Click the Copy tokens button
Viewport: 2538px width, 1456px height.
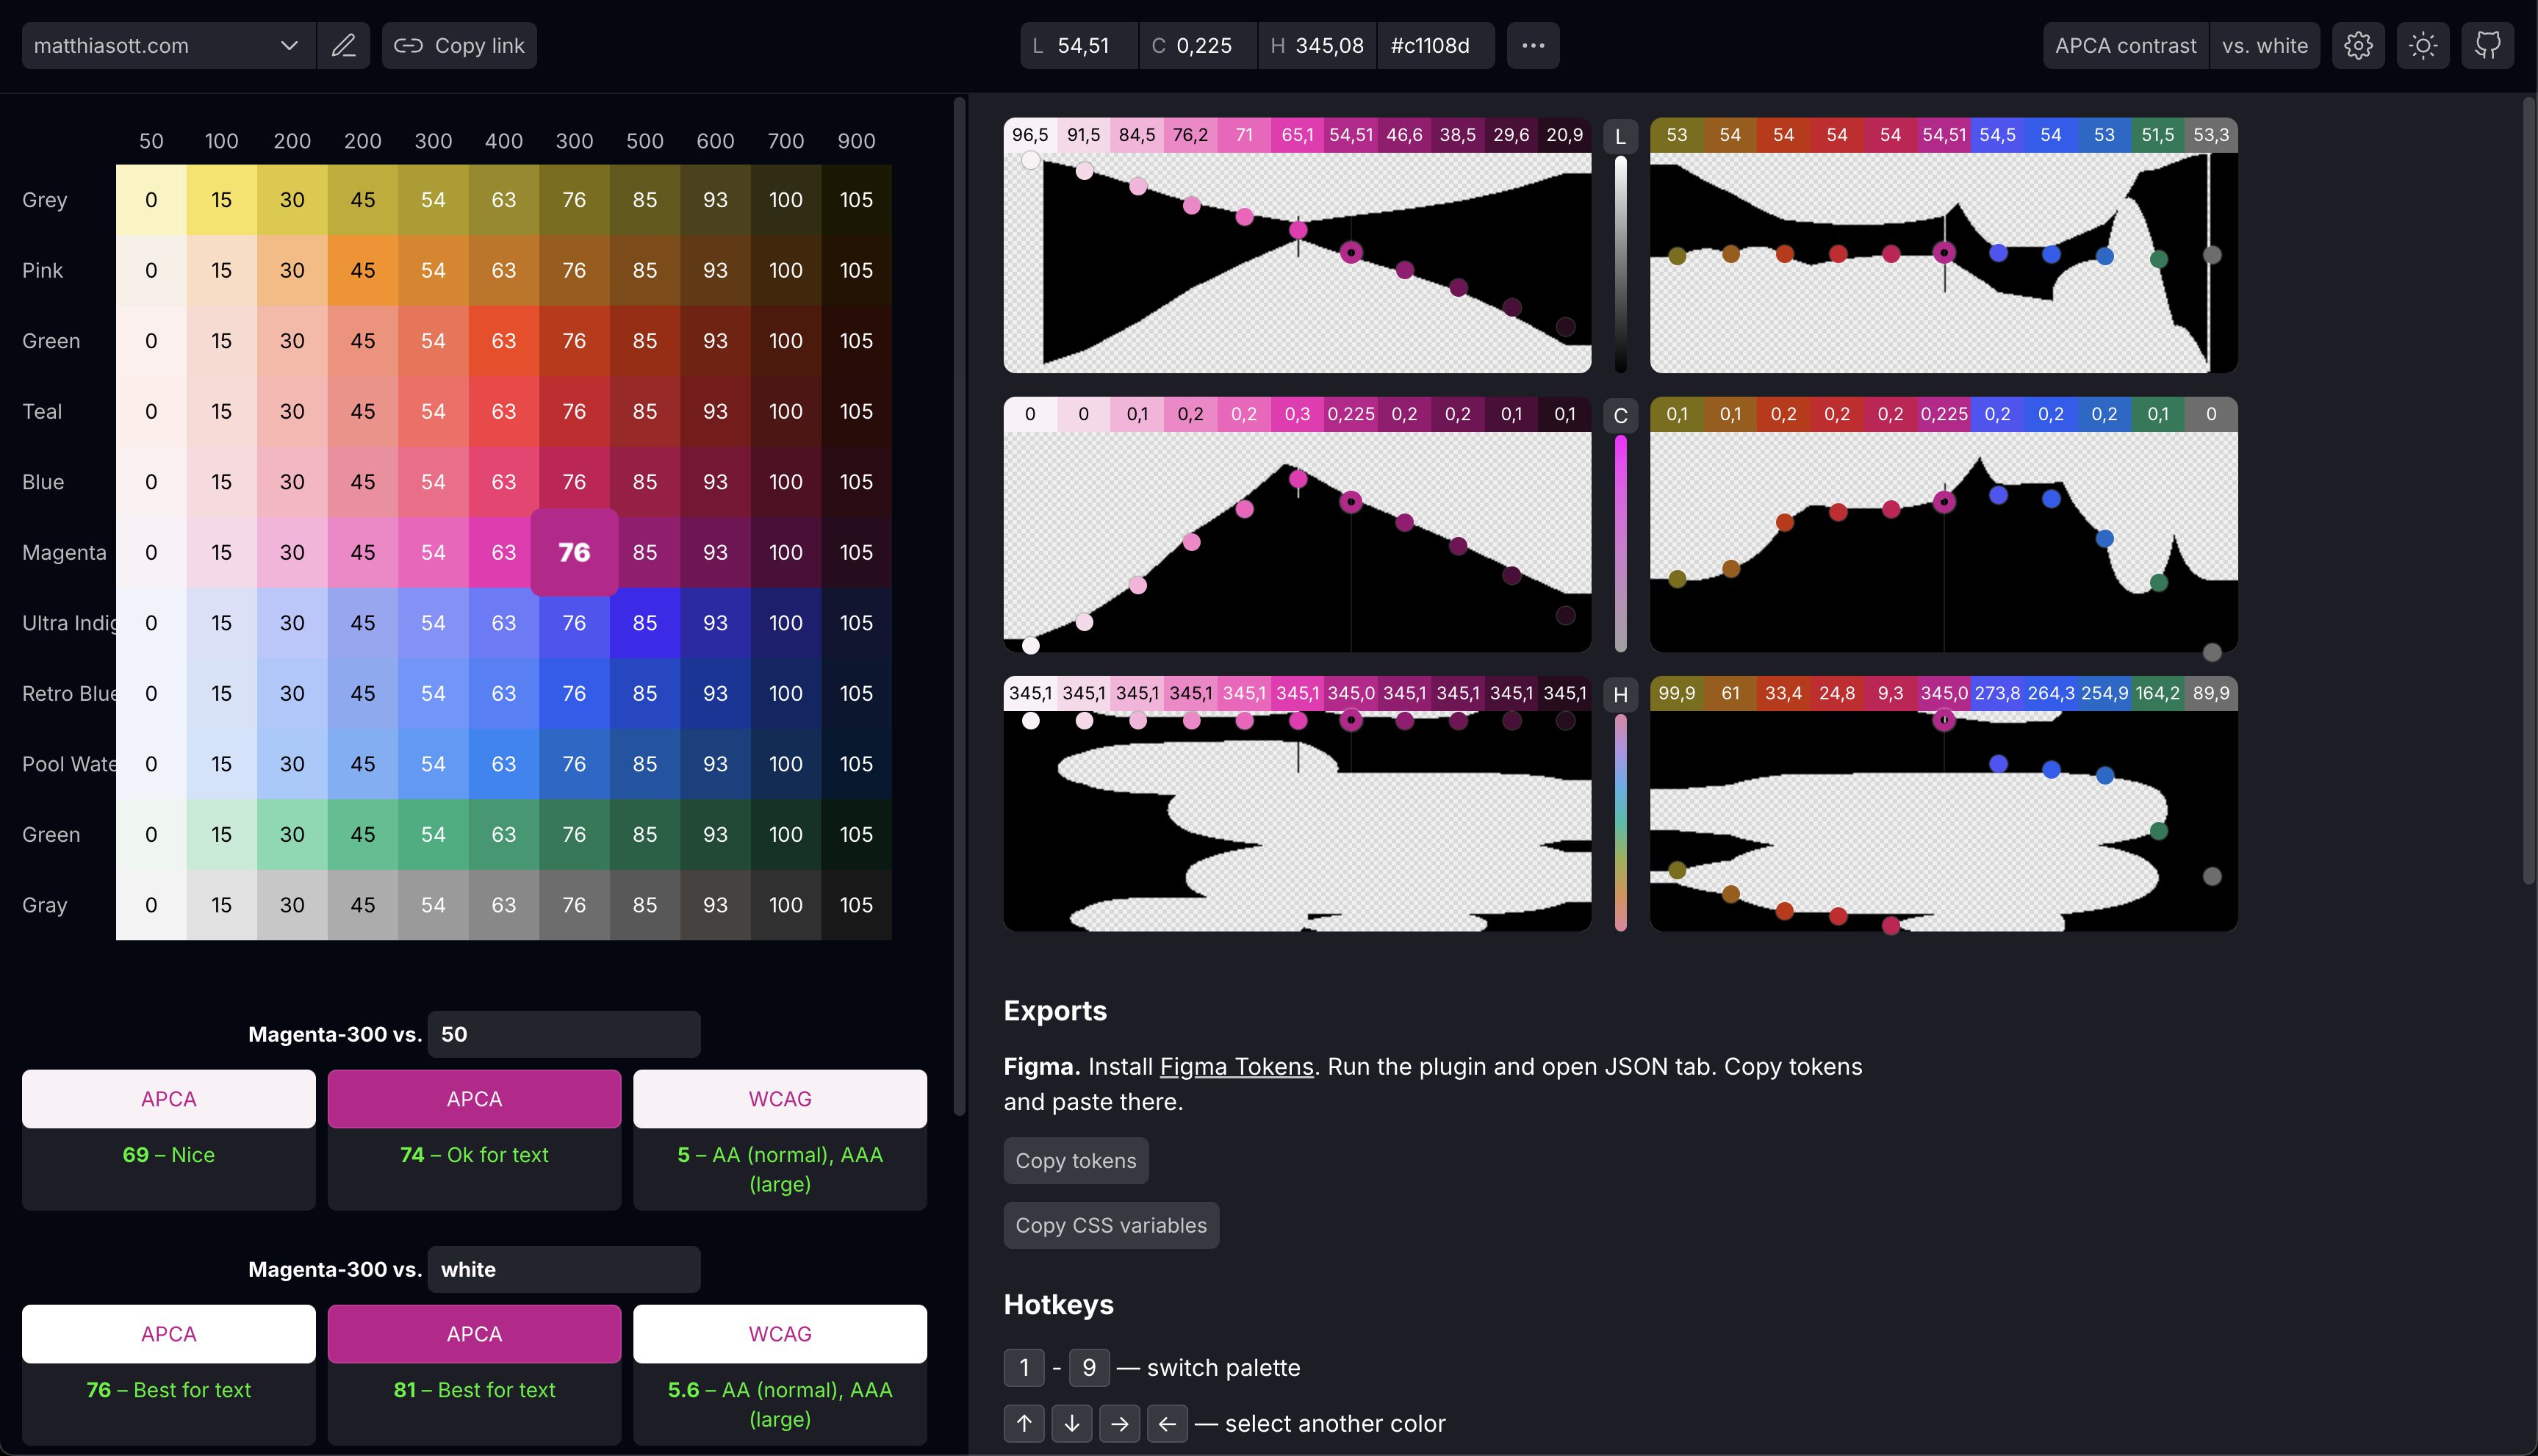point(1076,1161)
